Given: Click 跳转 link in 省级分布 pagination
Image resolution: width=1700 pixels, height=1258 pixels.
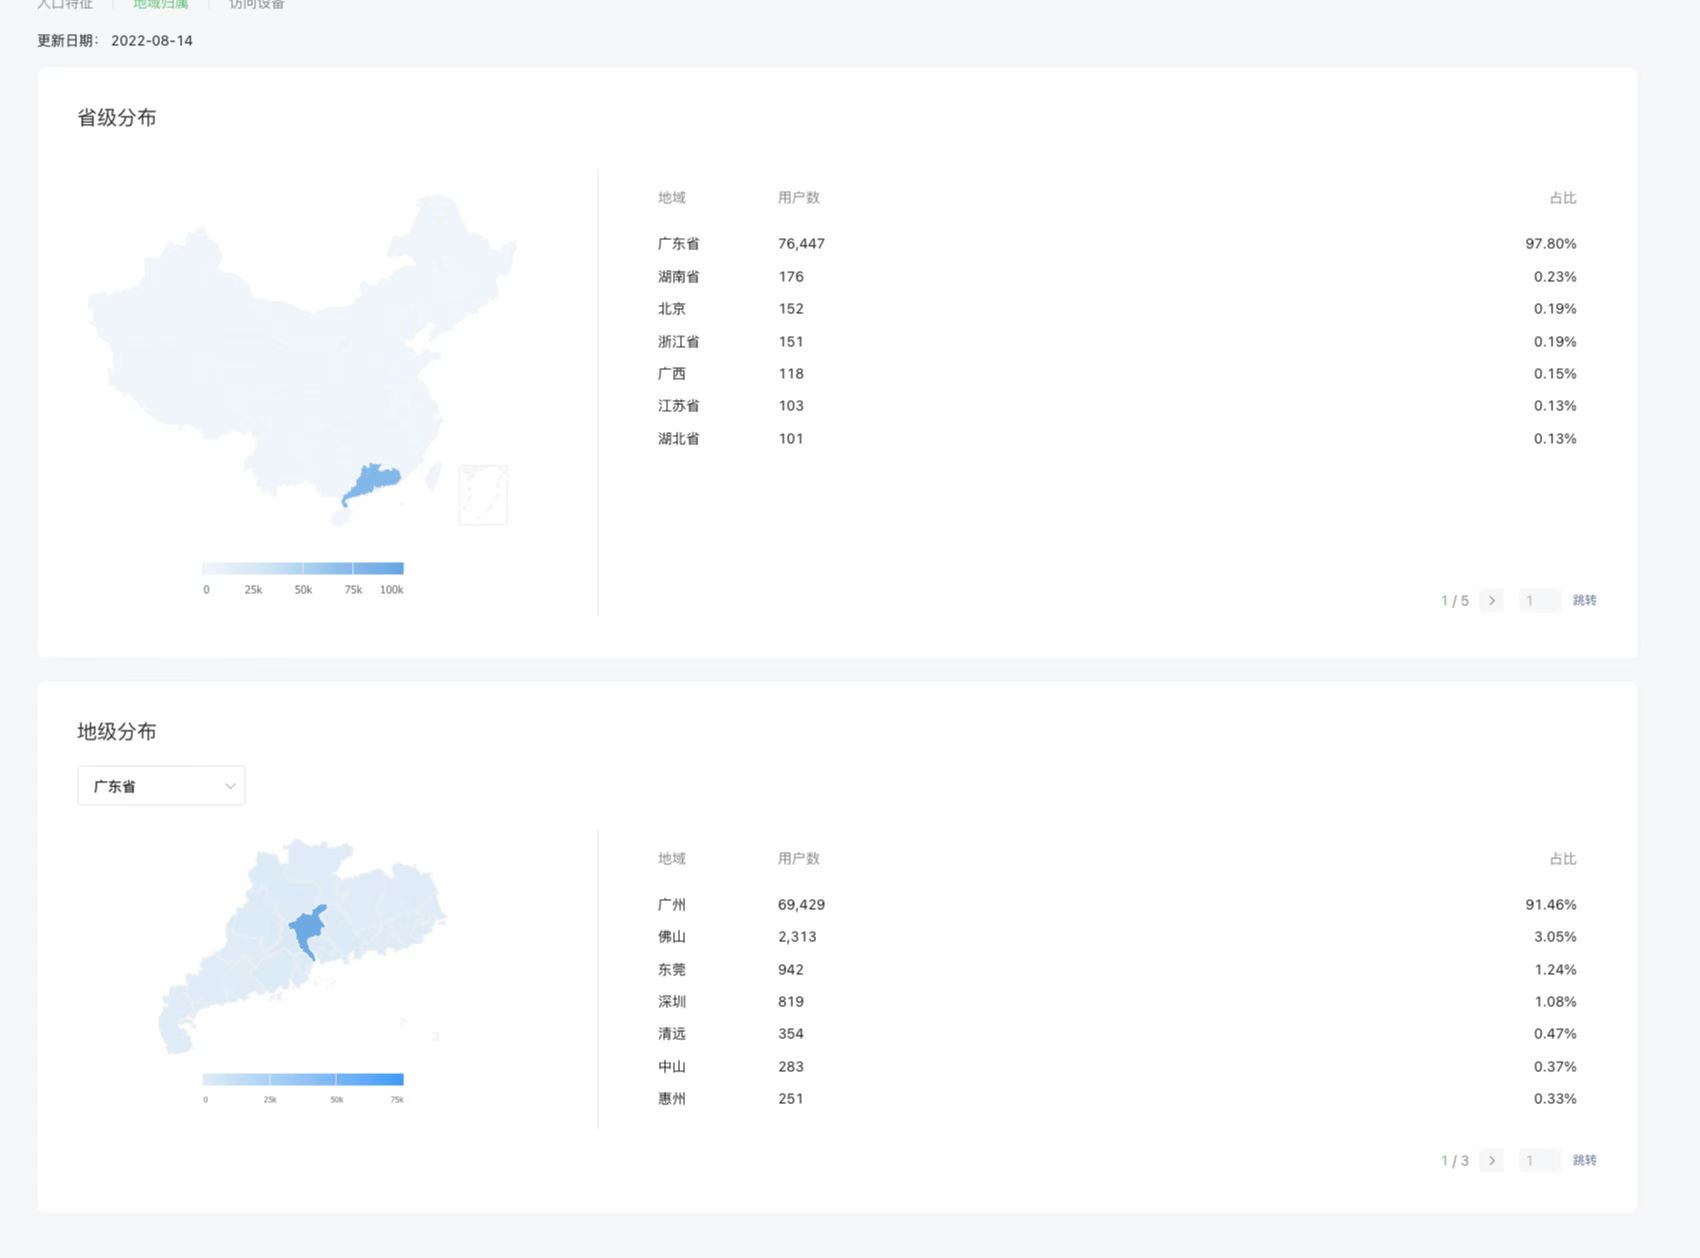Looking at the screenshot, I should [x=1584, y=601].
